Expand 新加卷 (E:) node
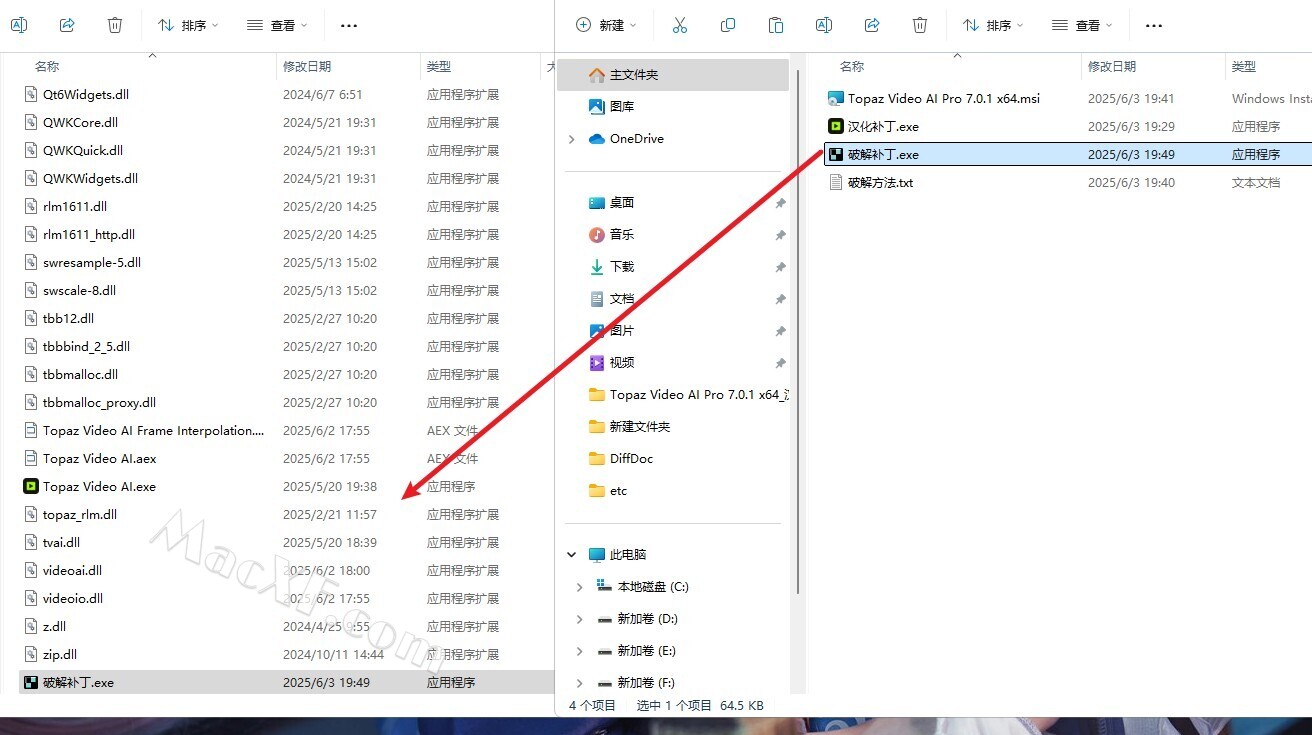The height and width of the screenshot is (735, 1312). pyautogui.click(x=579, y=651)
